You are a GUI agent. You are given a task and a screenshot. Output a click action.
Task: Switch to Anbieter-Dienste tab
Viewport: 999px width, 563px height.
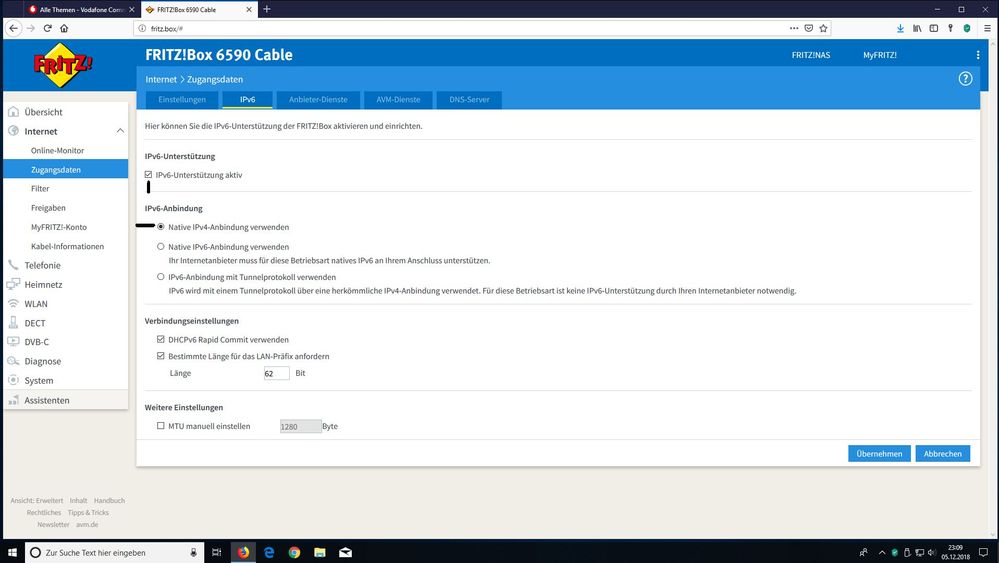coord(318,99)
